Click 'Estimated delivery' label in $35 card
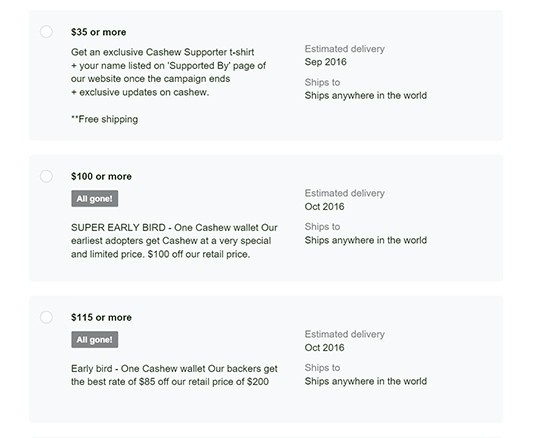The image size is (550, 438). [344, 49]
